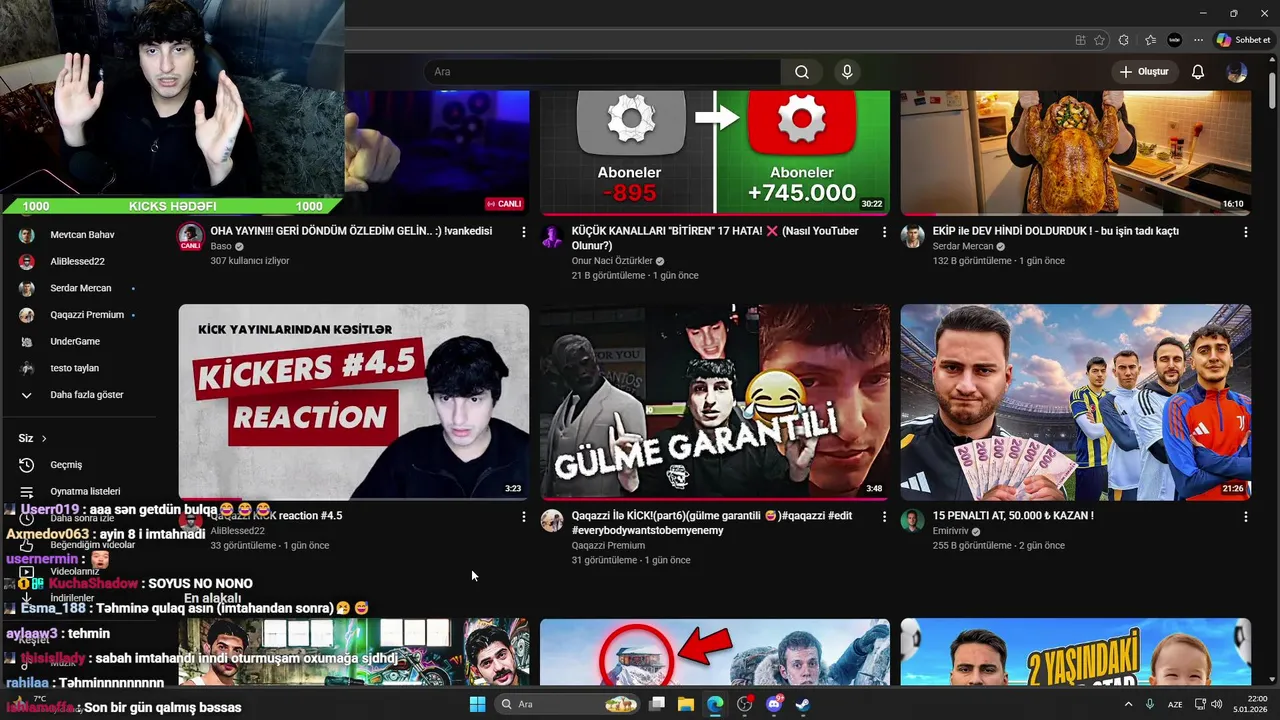Image resolution: width=1280 pixels, height=720 pixels.
Task: Open Onur Naci Öztürkler channel name link
Action: tap(612, 261)
